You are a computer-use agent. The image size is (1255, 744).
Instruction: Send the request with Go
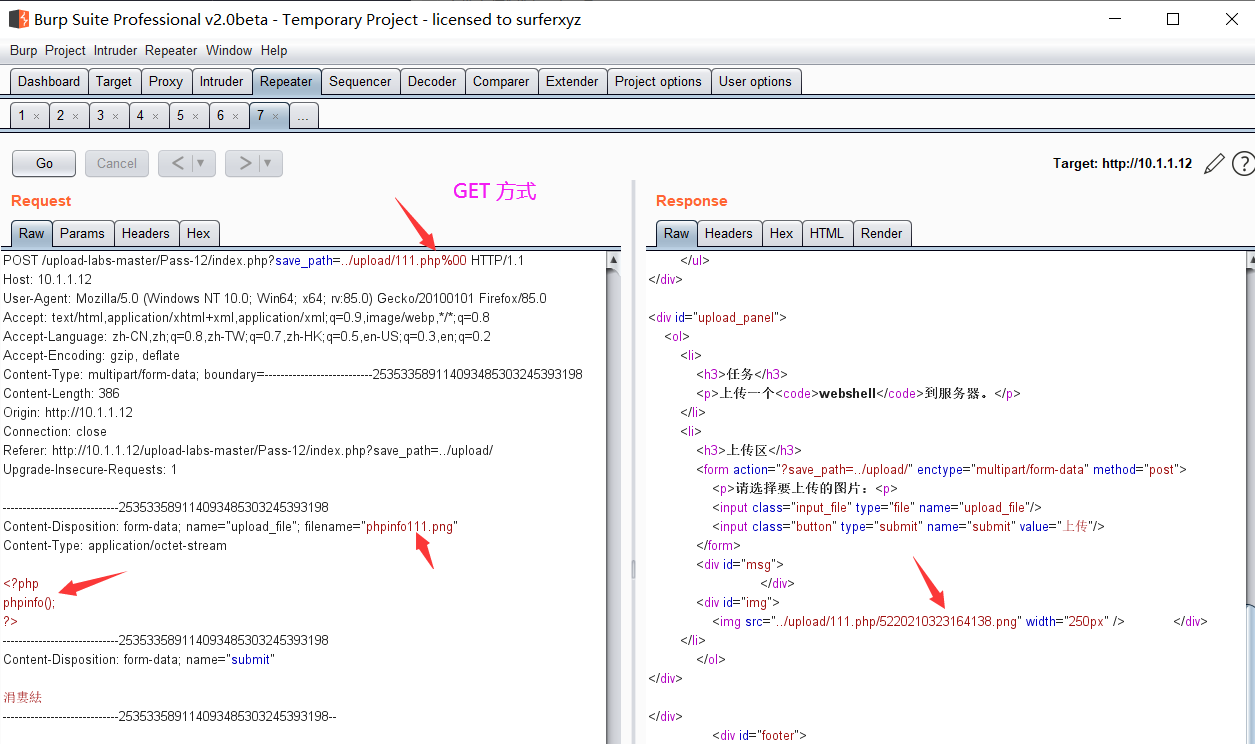point(44,163)
